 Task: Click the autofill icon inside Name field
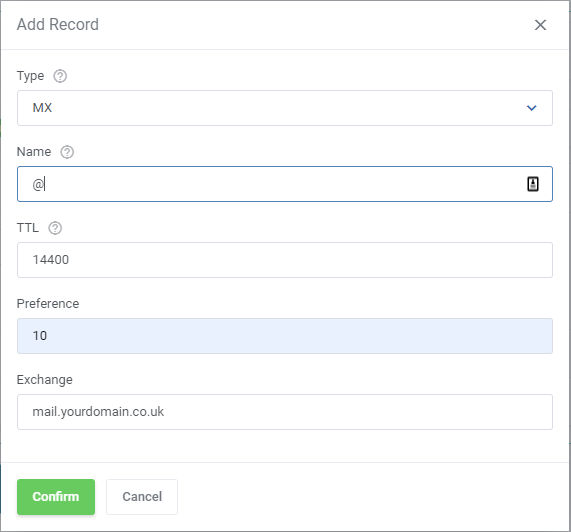tap(533, 184)
